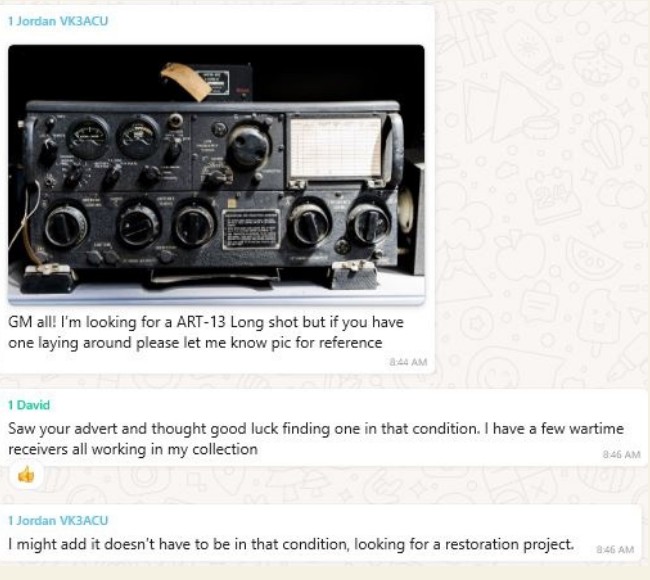Click the white frequency chart panel in the radio photo
The width and height of the screenshot is (650, 580).
(336, 148)
